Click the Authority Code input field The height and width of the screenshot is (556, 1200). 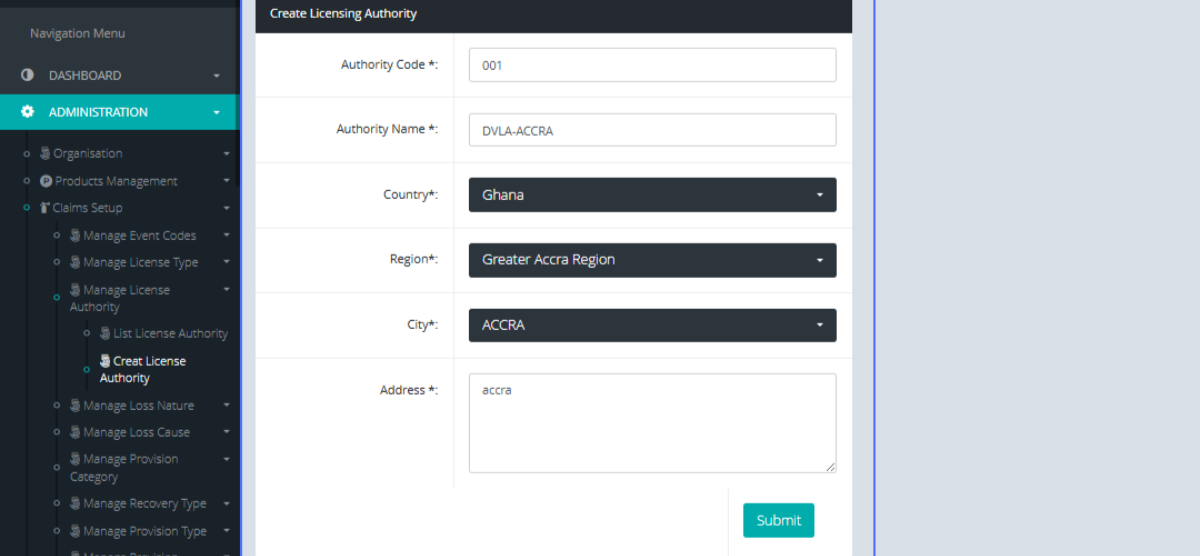(652, 65)
